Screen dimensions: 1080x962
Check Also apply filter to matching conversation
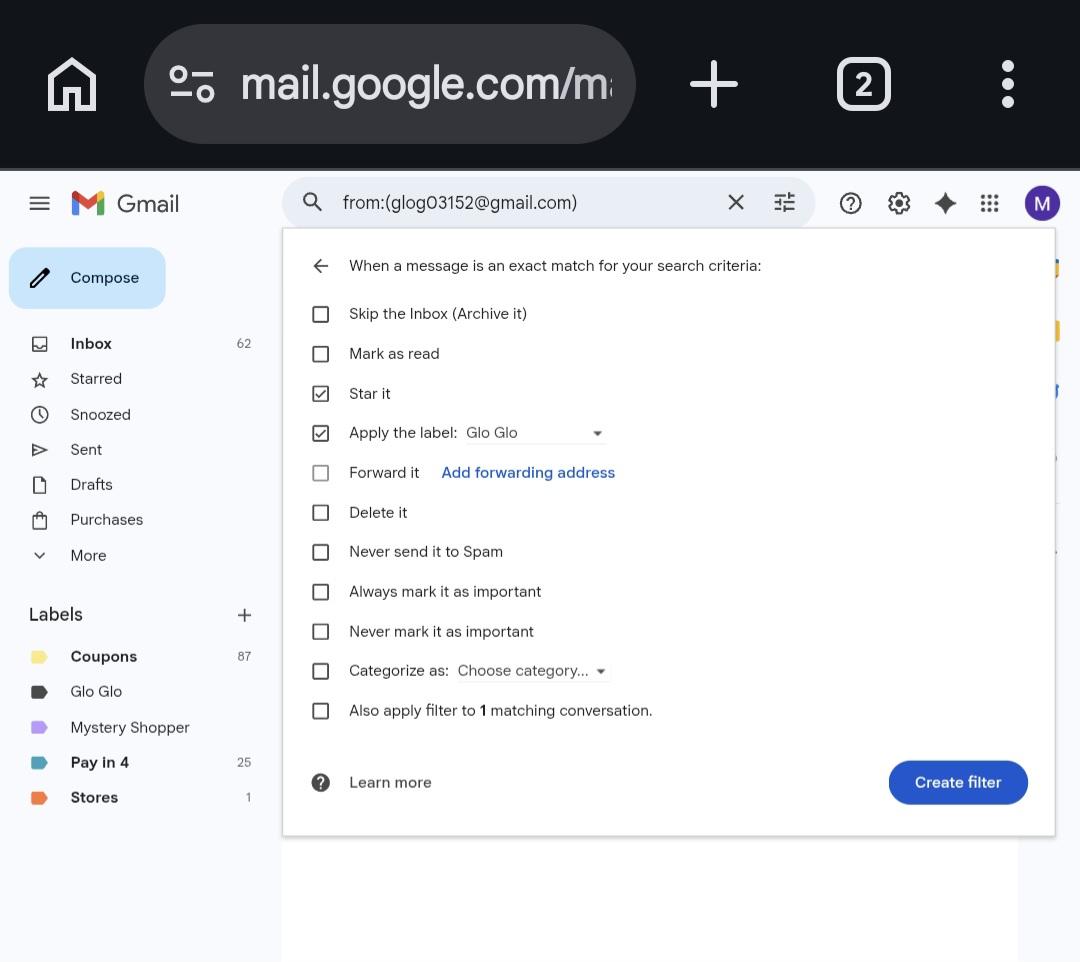[x=320, y=711]
